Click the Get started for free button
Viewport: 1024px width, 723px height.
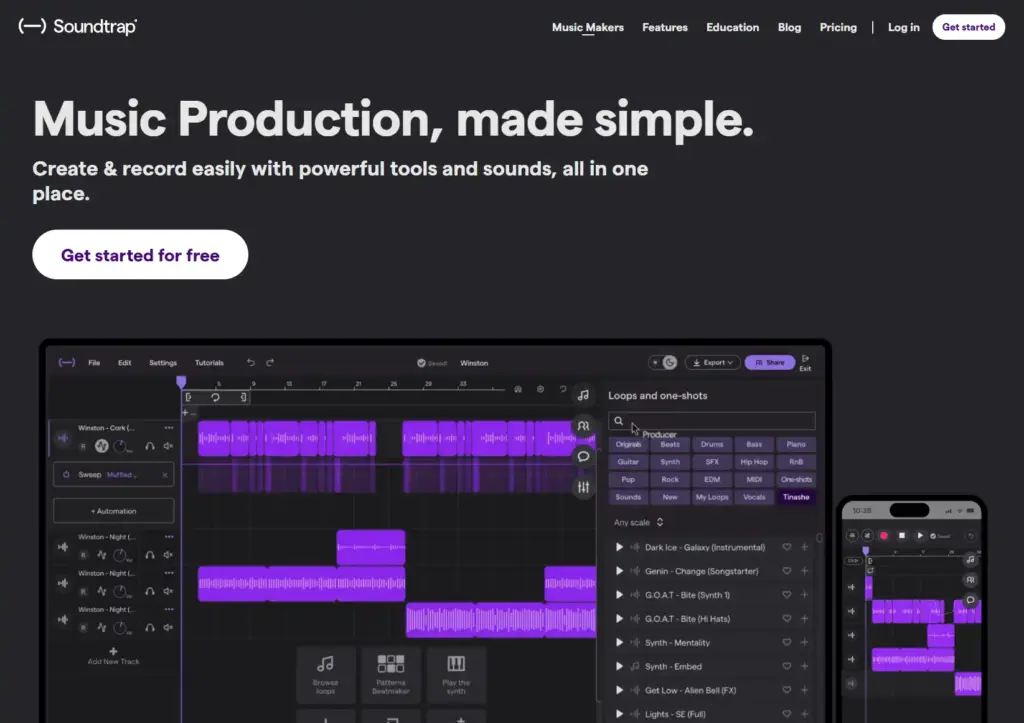140,255
